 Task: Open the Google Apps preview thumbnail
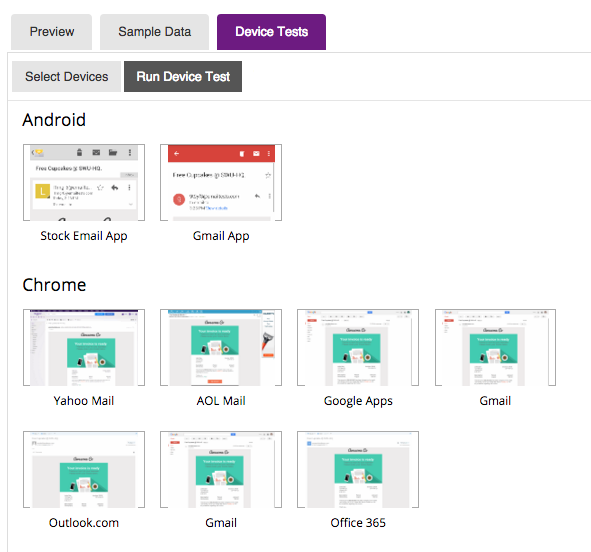(358, 347)
